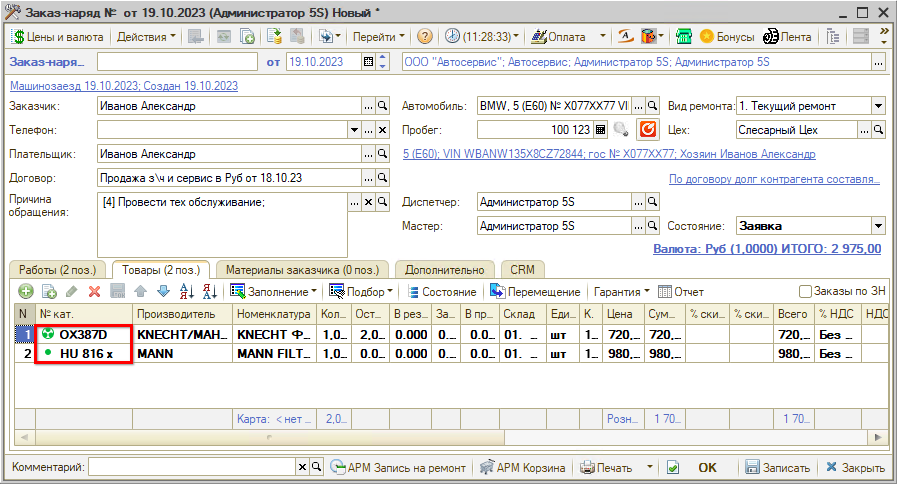Click magnifier icon next to Комментарий field
The image size is (897, 484).
coord(316,467)
